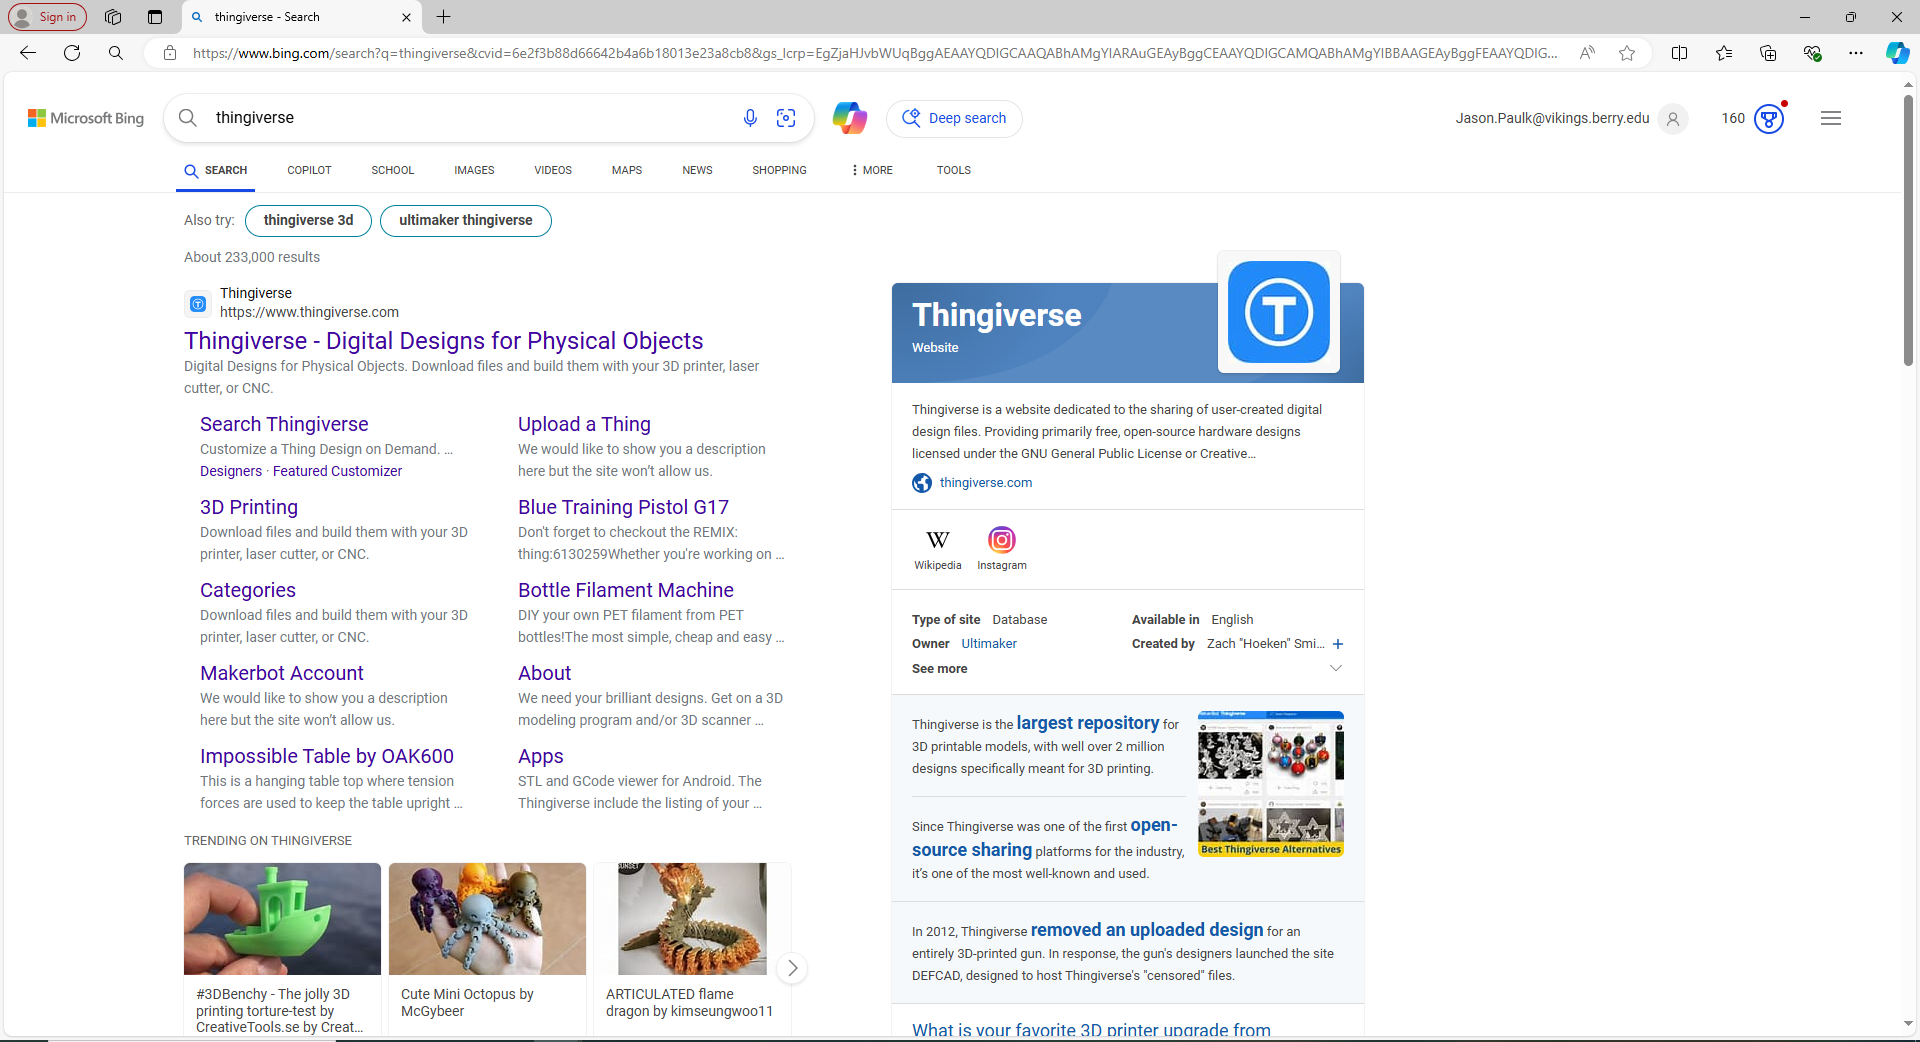
Task: Open the TOOLS search options
Action: tap(954, 170)
